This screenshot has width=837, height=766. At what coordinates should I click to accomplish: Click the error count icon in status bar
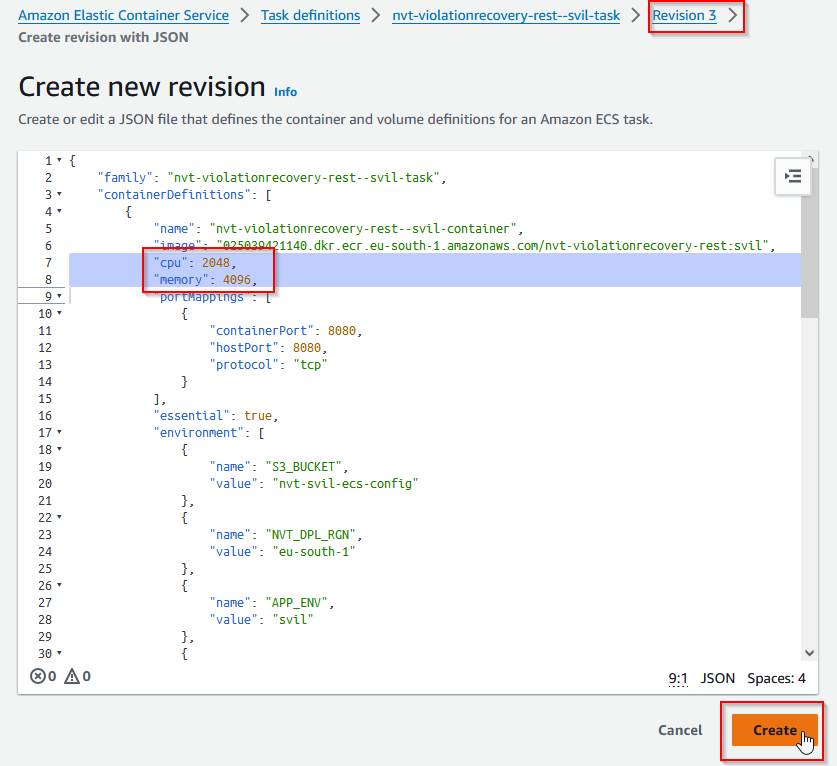pyautogui.click(x=38, y=677)
